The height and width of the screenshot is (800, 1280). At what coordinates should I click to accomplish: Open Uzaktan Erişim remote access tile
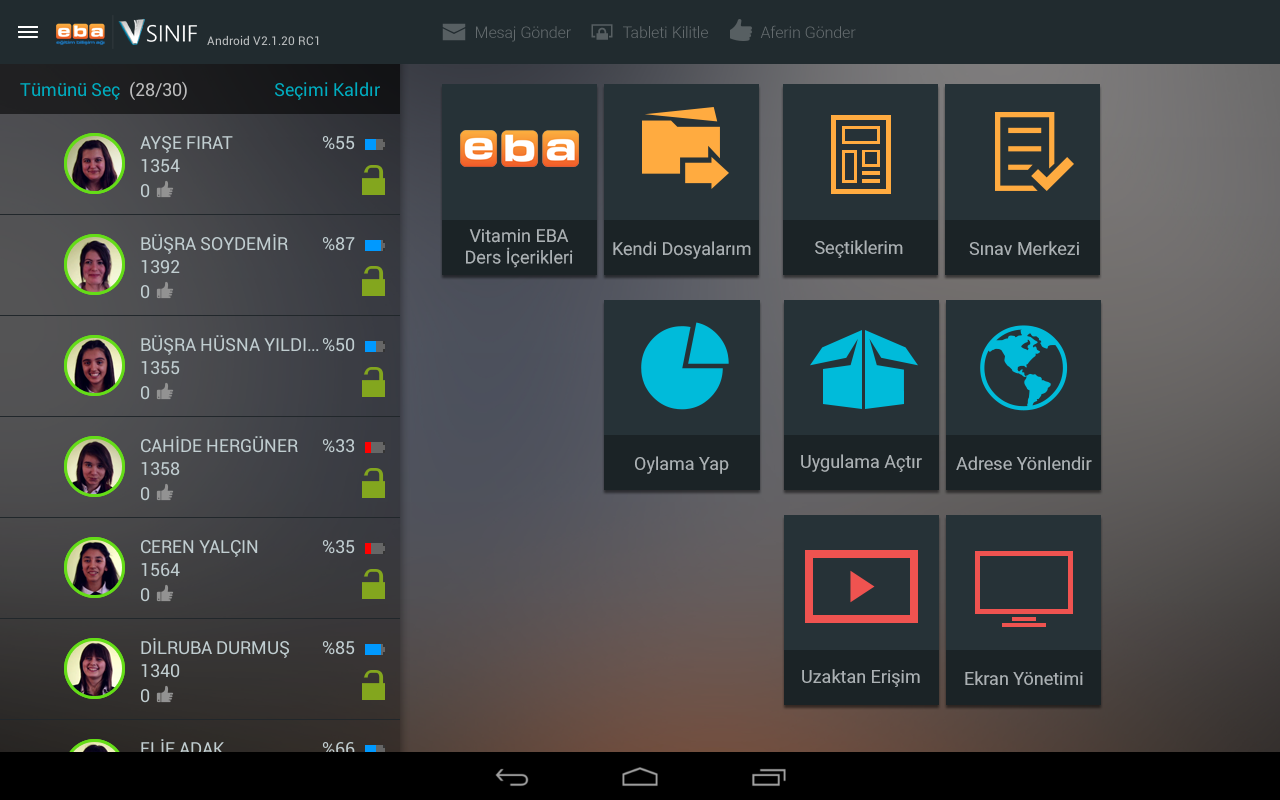pyautogui.click(x=861, y=610)
